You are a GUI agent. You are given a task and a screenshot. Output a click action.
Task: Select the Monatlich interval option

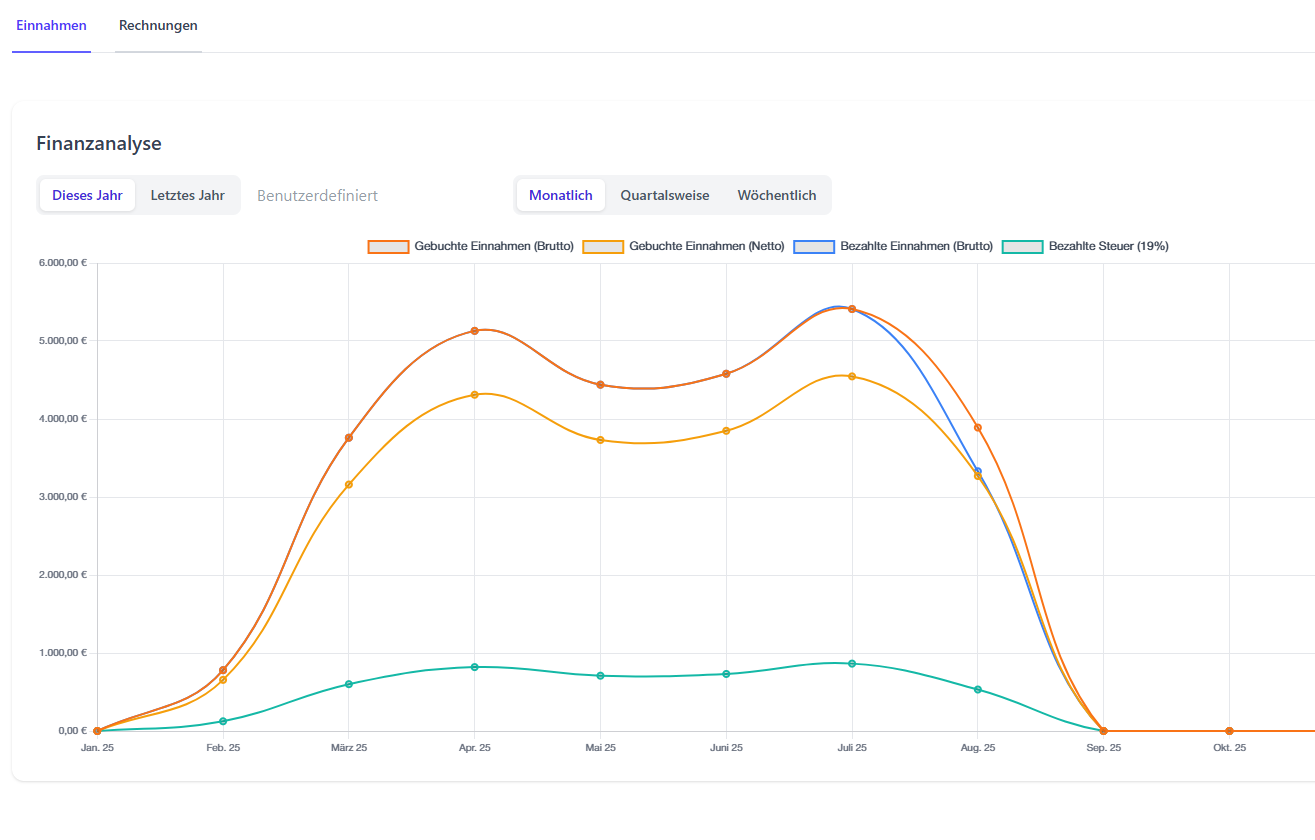(x=560, y=195)
